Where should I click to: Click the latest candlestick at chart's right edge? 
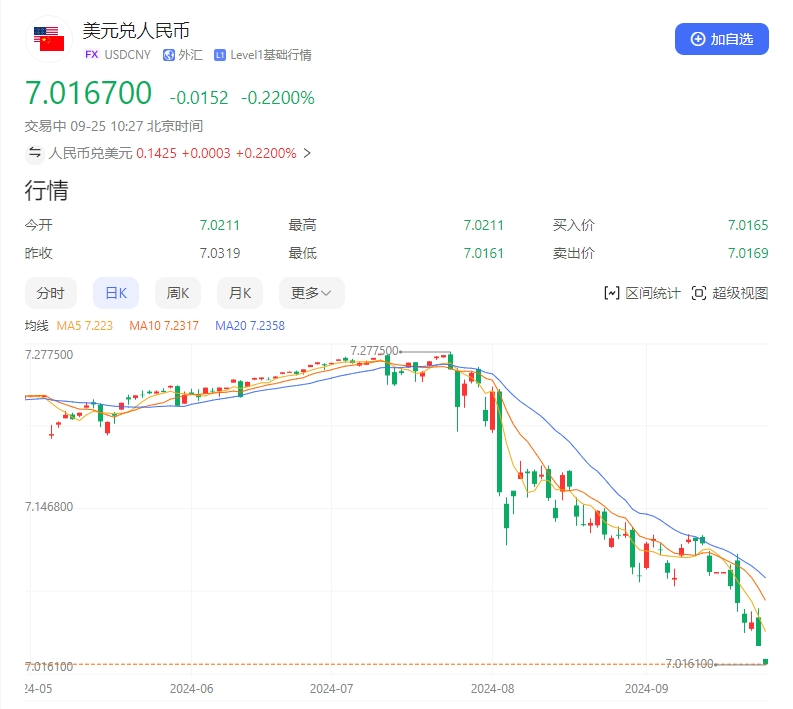[x=766, y=662]
